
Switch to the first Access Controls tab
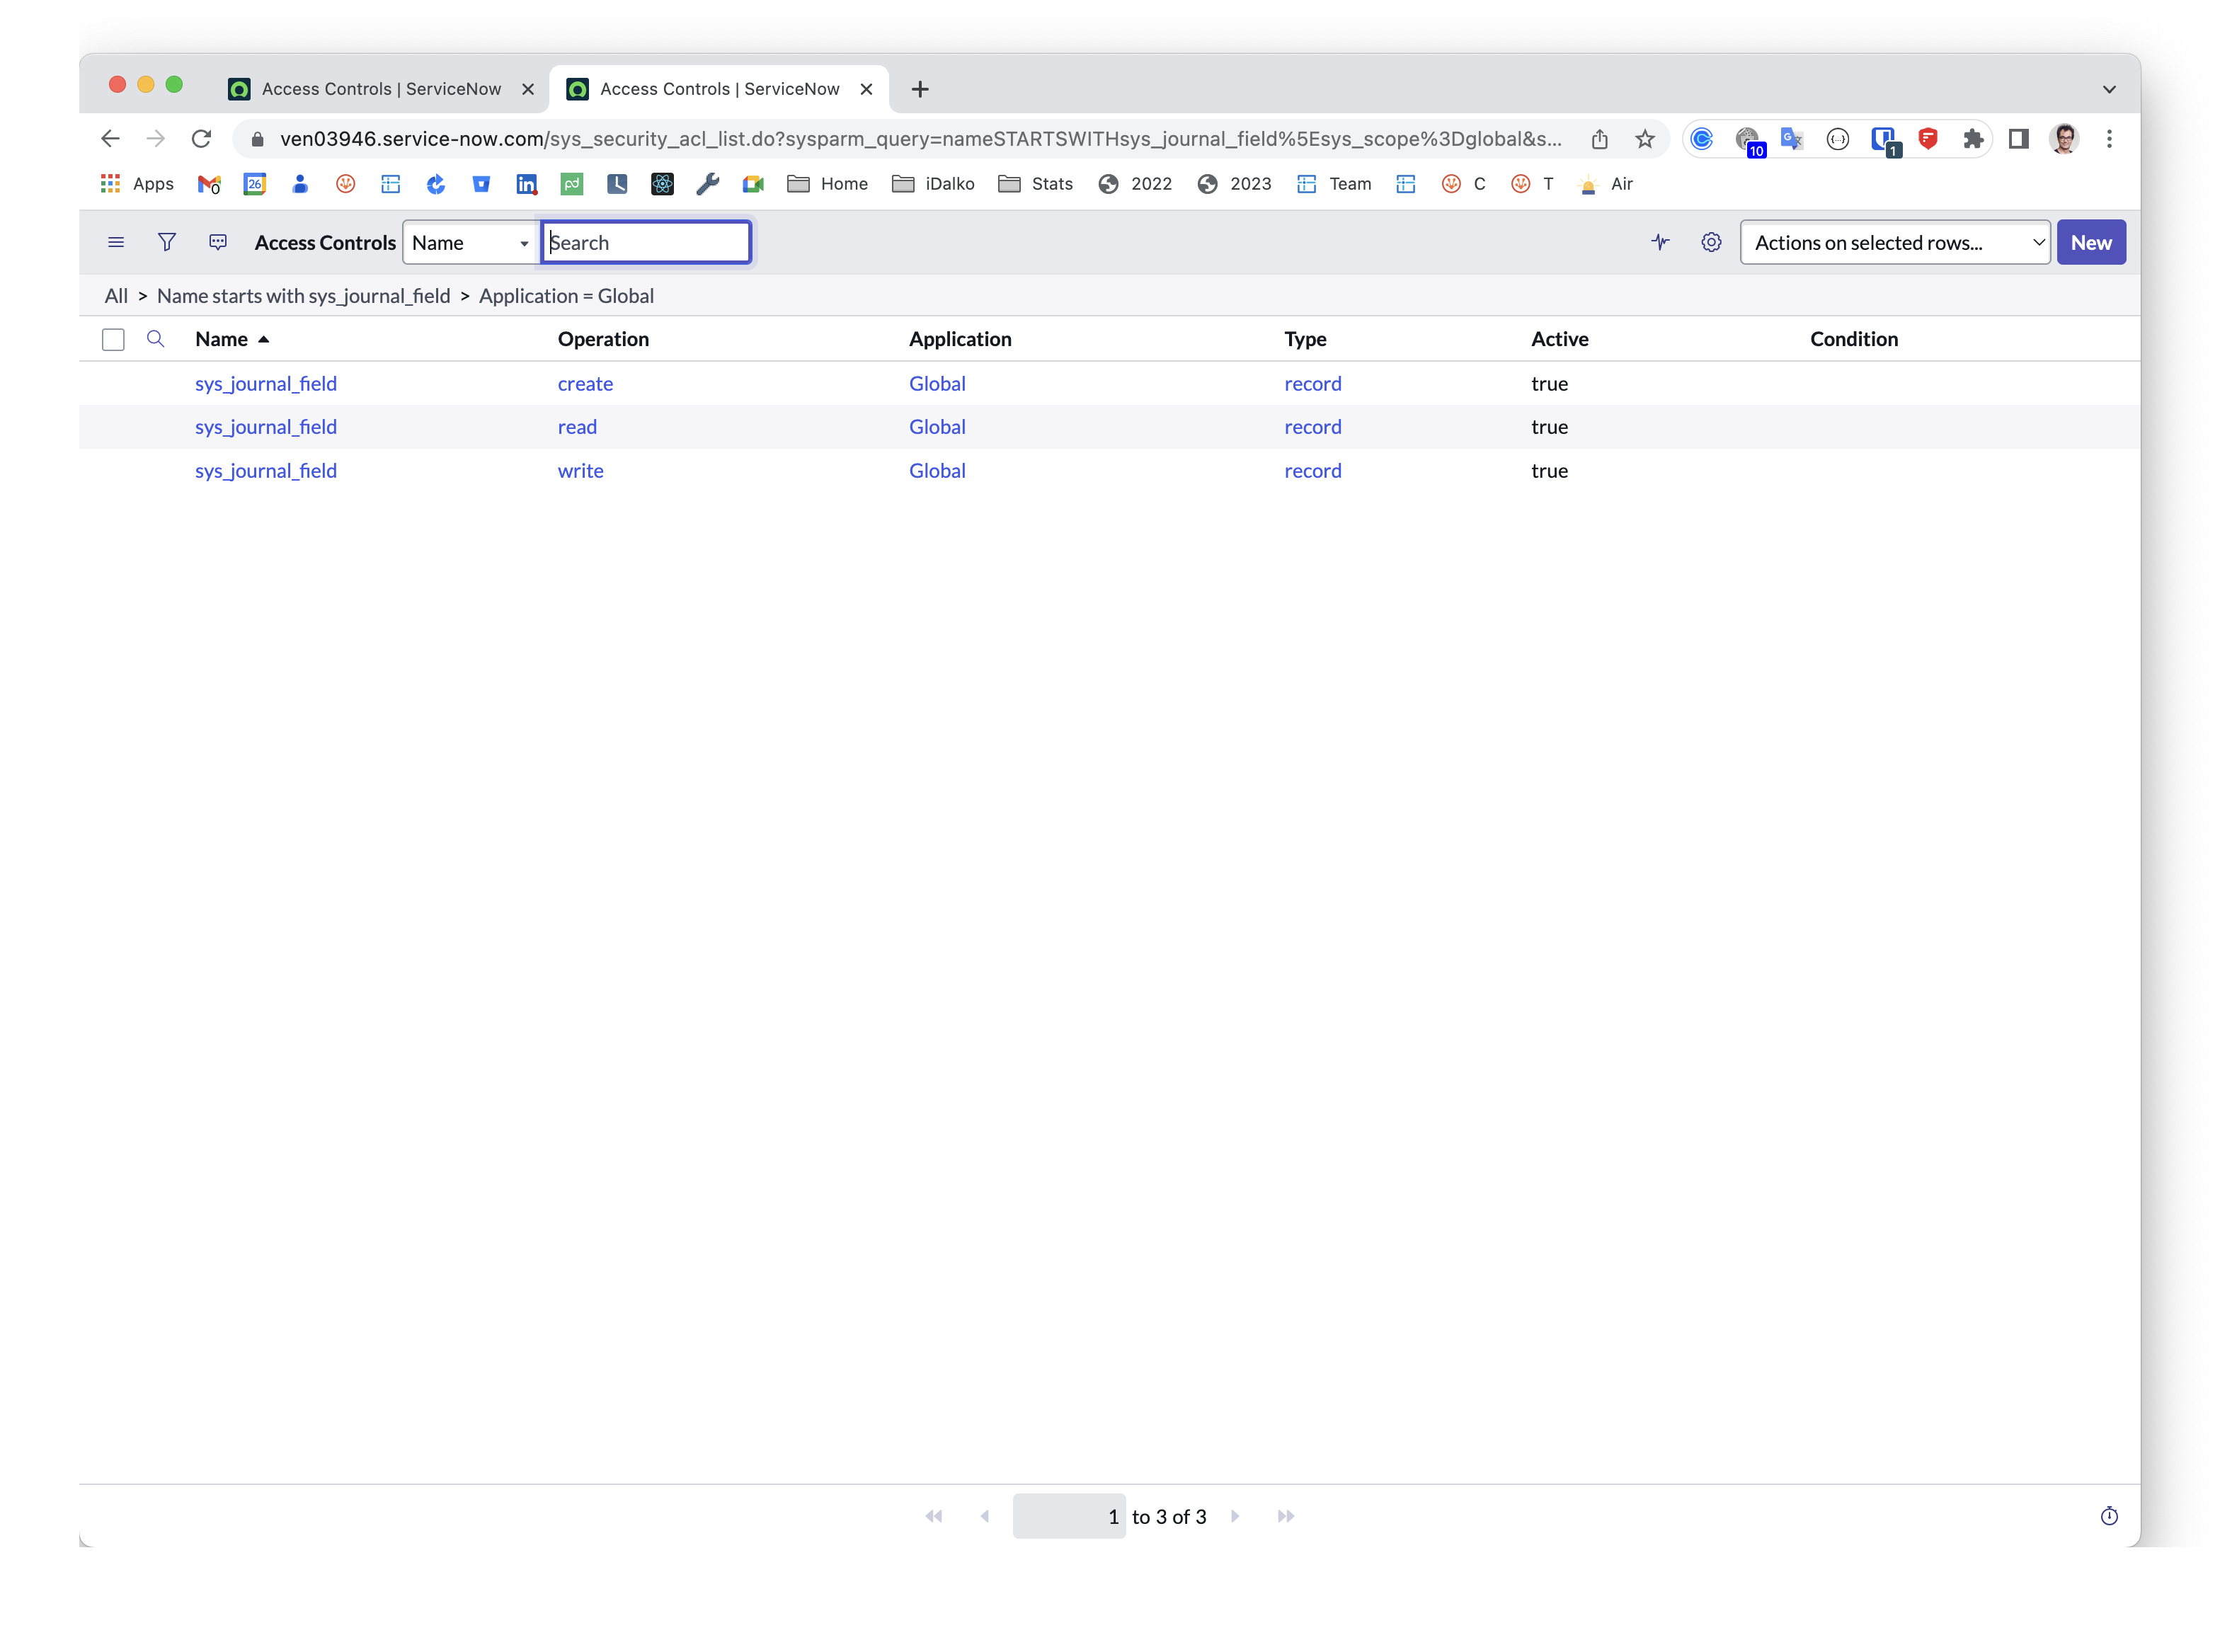tap(380, 89)
